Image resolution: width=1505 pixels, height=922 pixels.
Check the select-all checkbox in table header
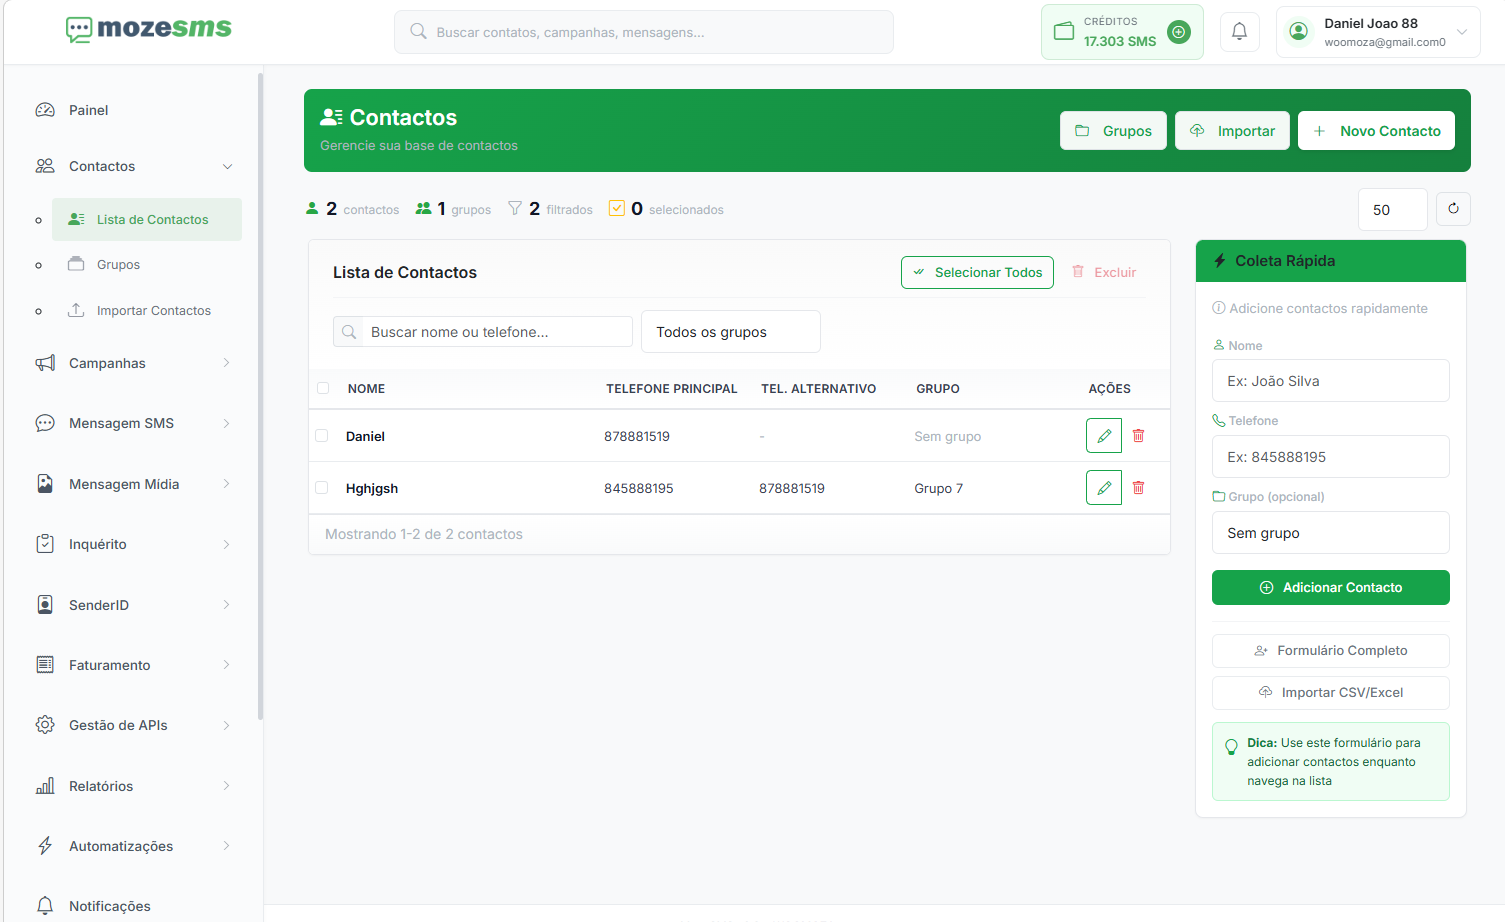pyautogui.click(x=323, y=388)
